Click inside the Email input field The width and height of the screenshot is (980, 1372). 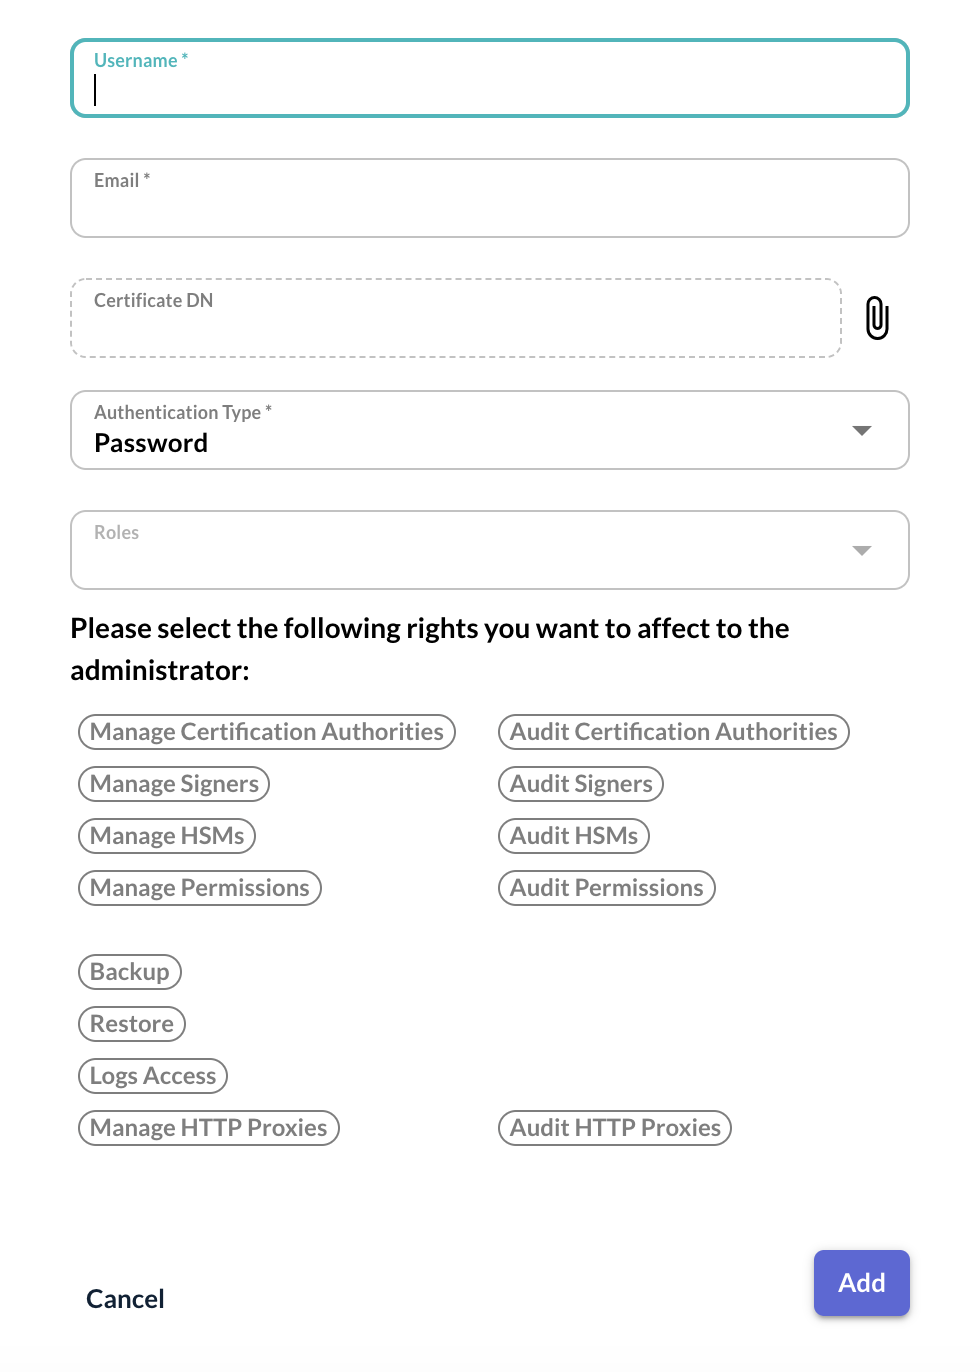tap(490, 198)
